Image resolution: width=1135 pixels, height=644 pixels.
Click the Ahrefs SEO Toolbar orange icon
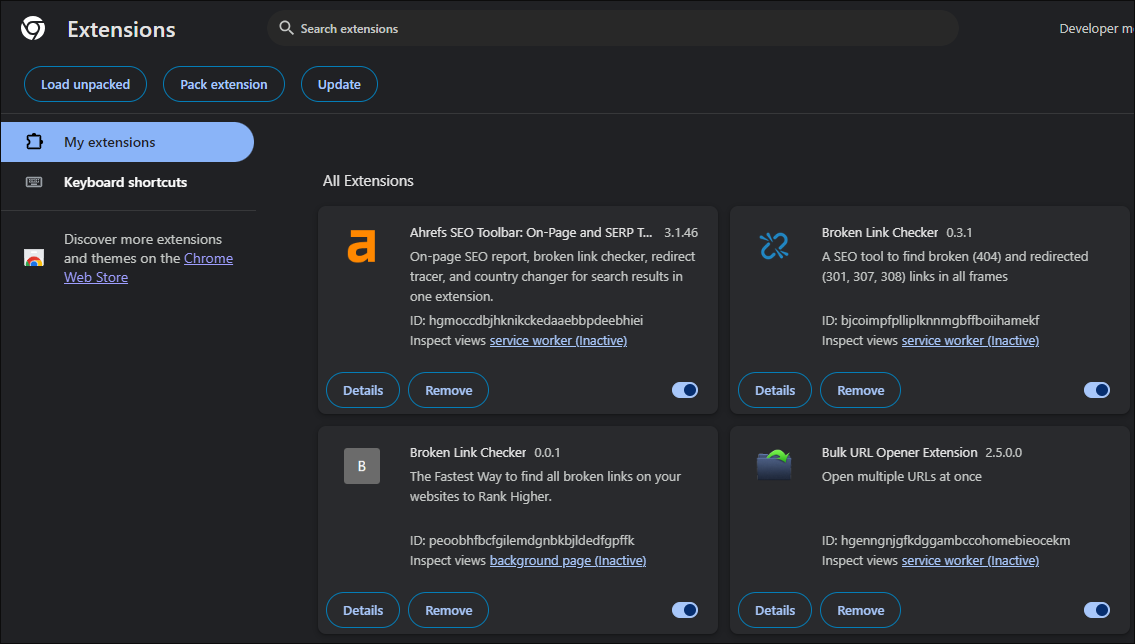tap(361, 246)
